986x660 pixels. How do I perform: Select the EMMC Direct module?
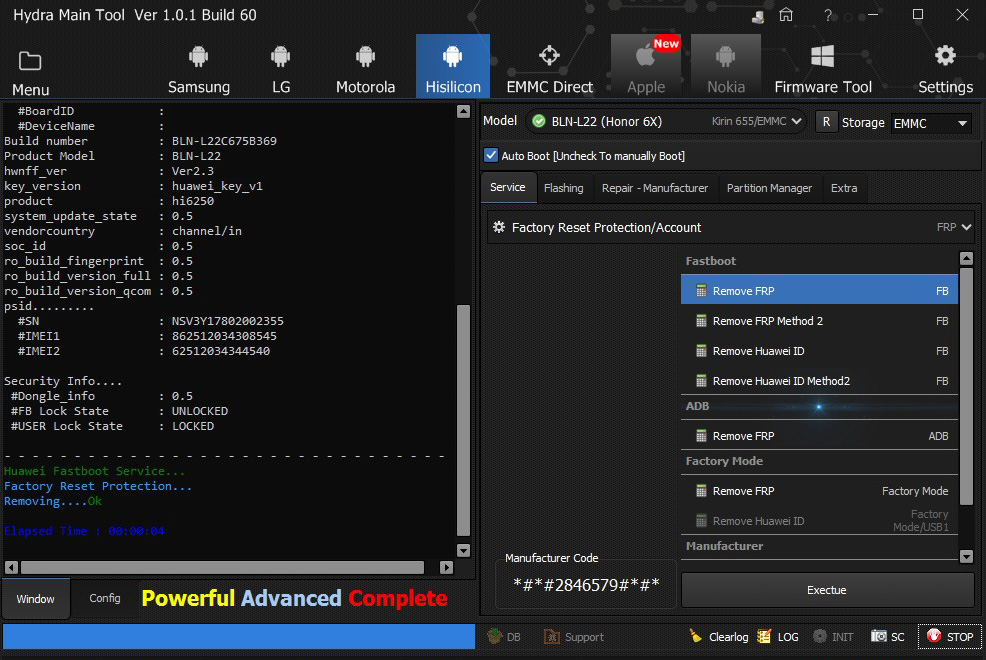[549, 67]
